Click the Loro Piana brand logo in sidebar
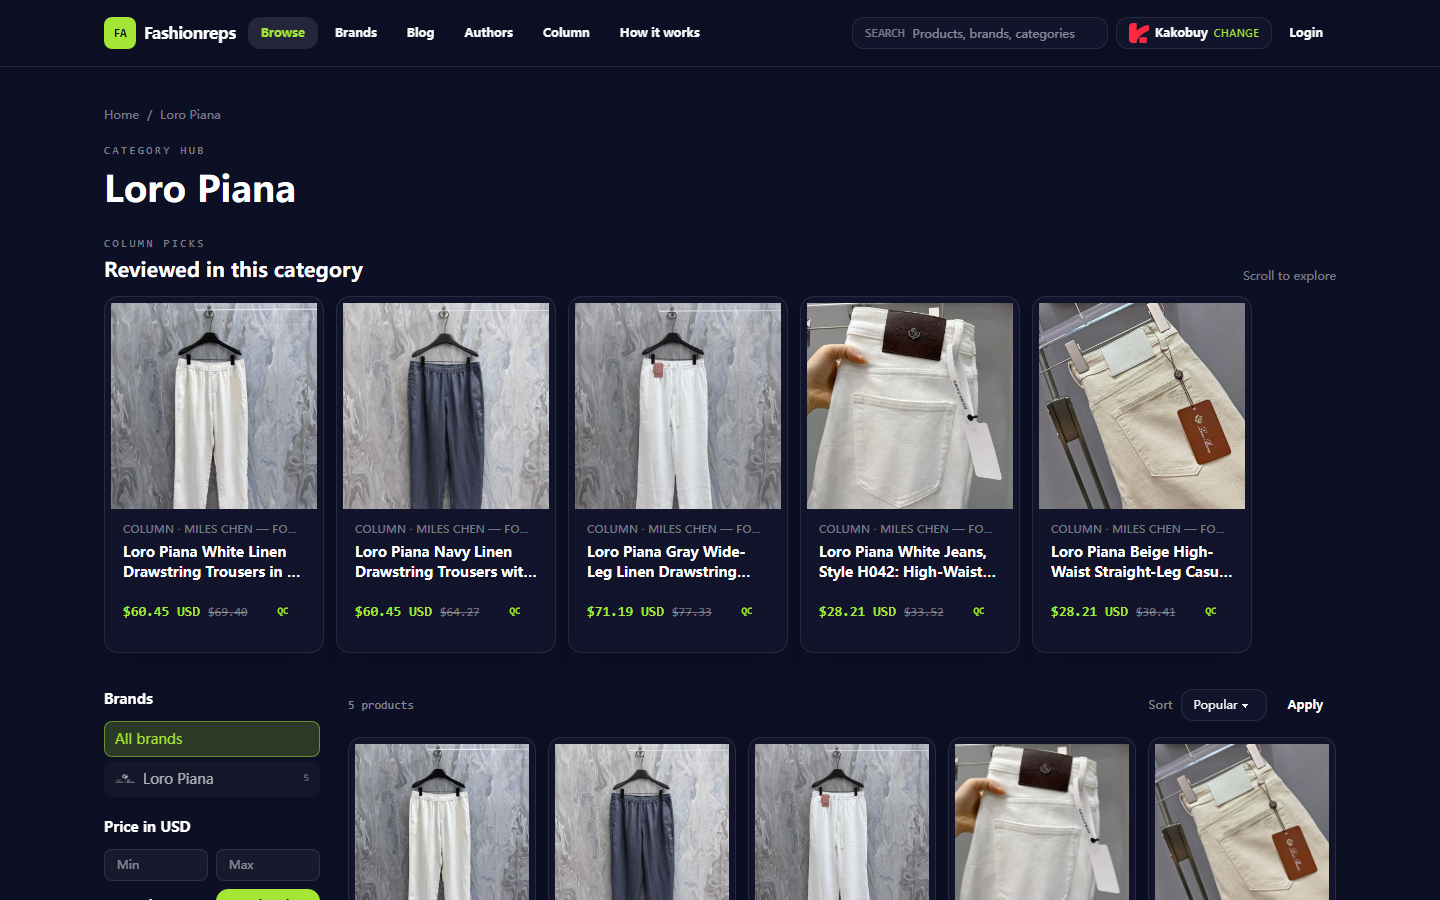This screenshot has height=900, width=1440. point(125,779)
